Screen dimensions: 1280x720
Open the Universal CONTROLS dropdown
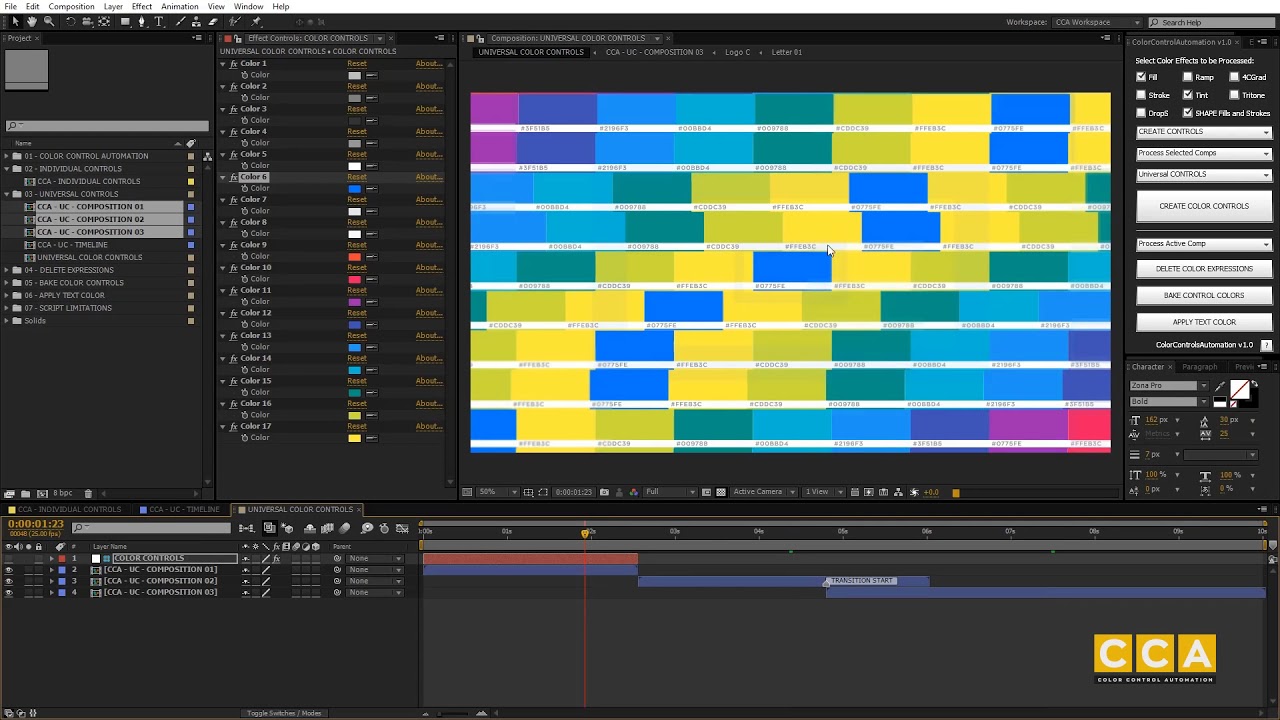tap(1204, 174)
